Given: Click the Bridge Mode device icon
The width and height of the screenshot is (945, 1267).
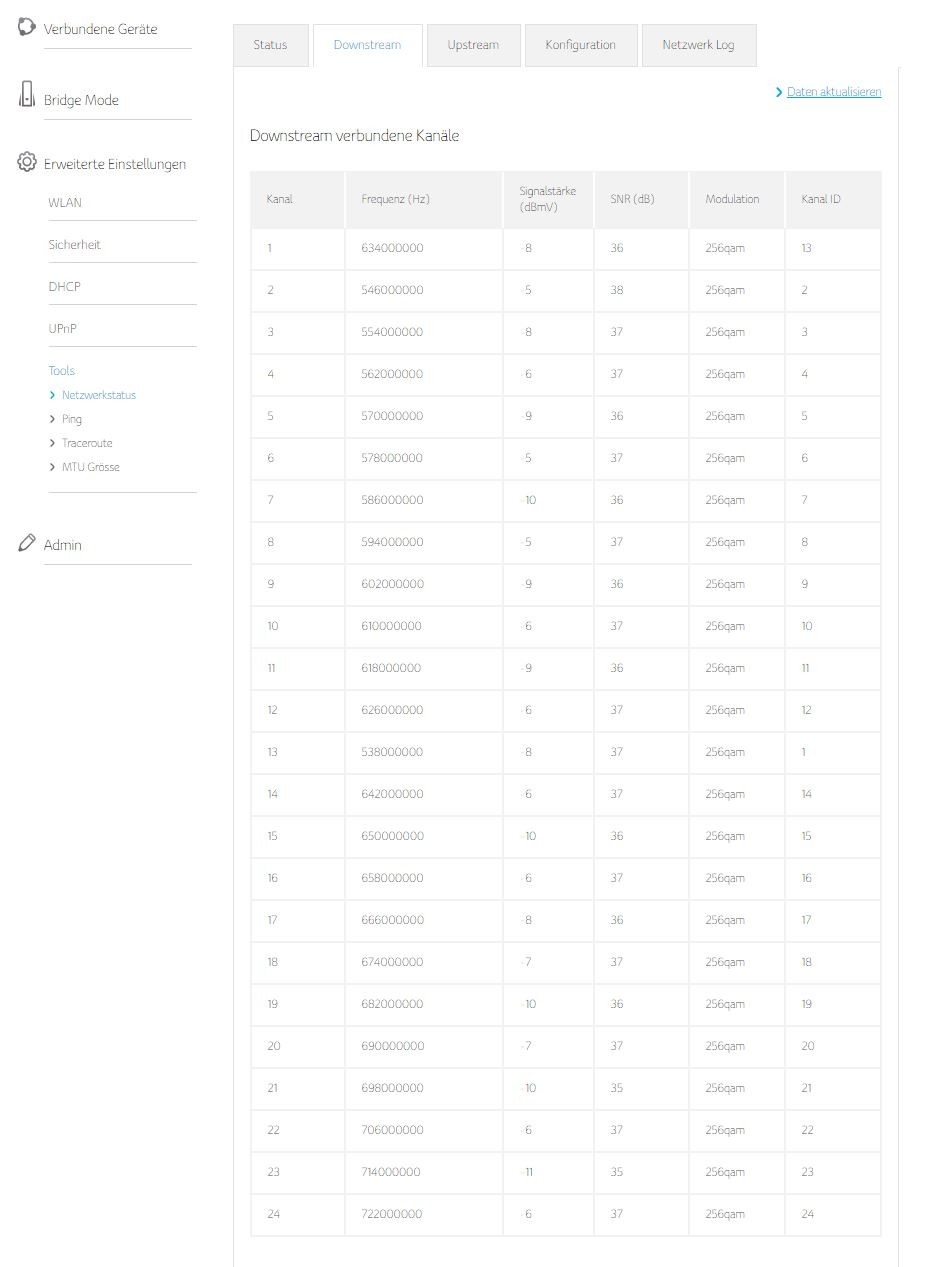Looking at the screenshot, I should (x=27, y=94).
